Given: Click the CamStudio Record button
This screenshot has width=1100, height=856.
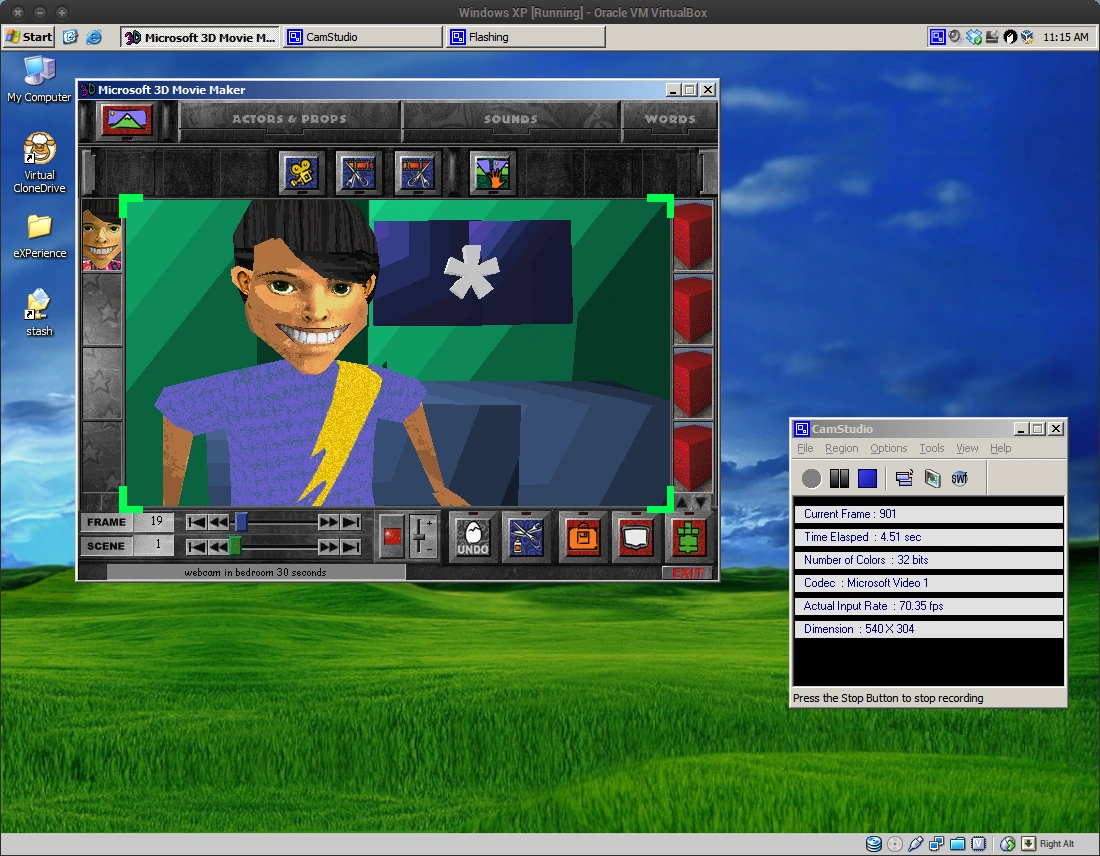Looking at the screenshot, I should pyautogui.click(x=811, y=479).
